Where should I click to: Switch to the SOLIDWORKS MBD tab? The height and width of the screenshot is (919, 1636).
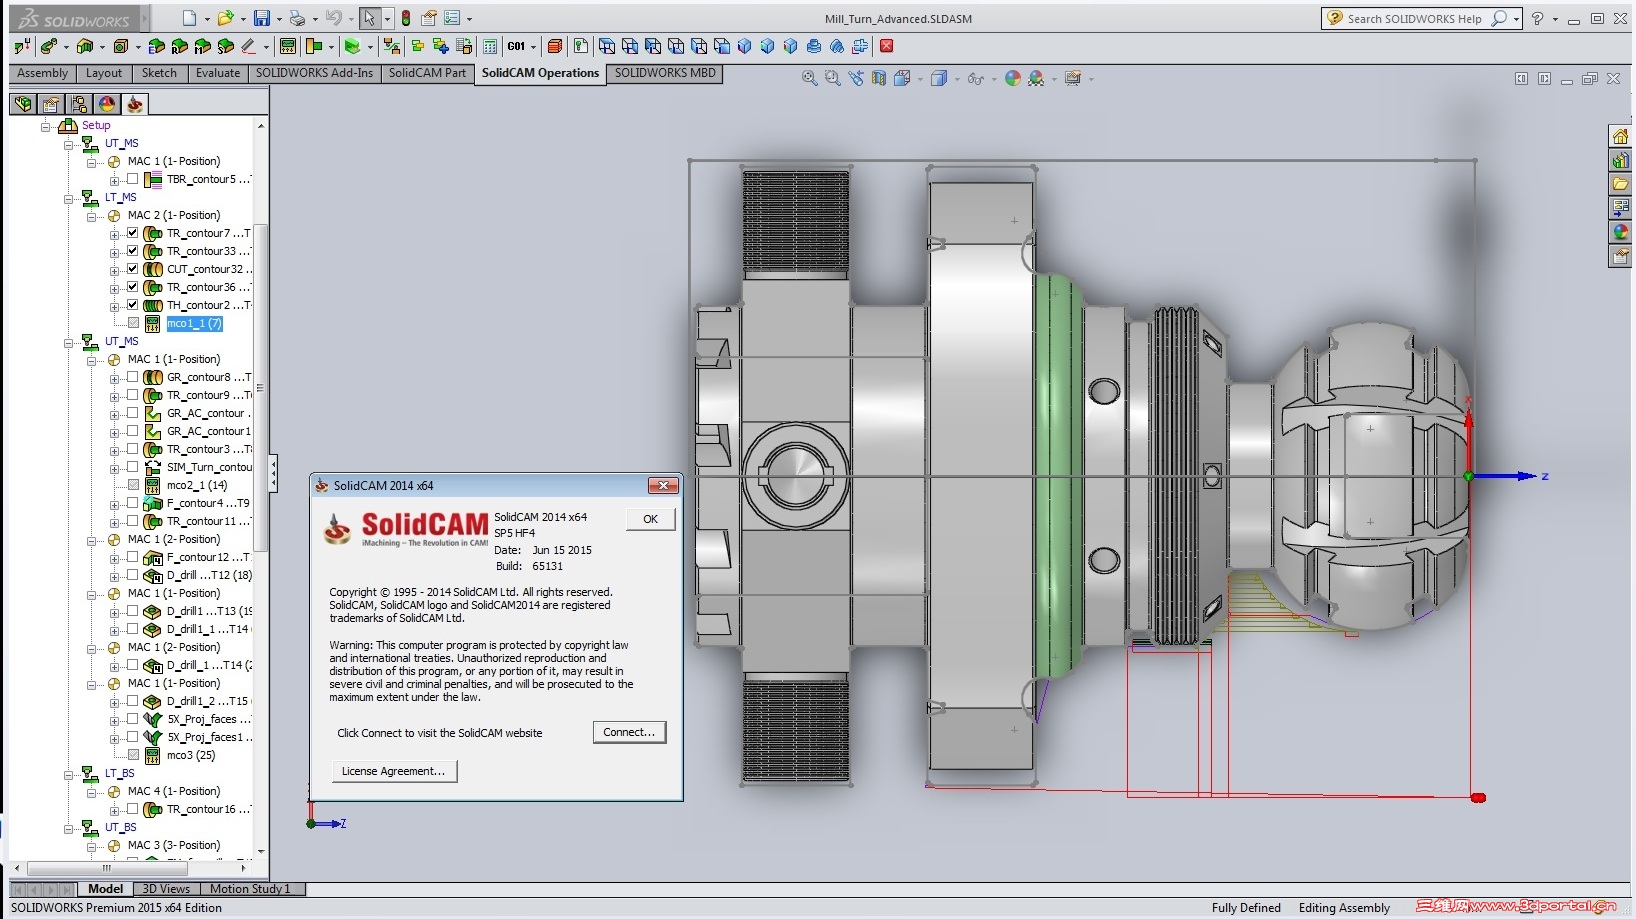(x=665, y=73)
